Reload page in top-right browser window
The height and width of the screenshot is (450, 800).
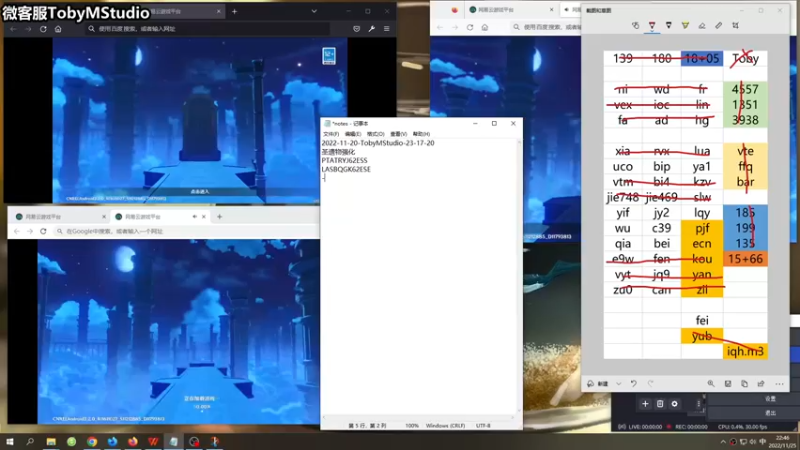(x=469, y=27)
